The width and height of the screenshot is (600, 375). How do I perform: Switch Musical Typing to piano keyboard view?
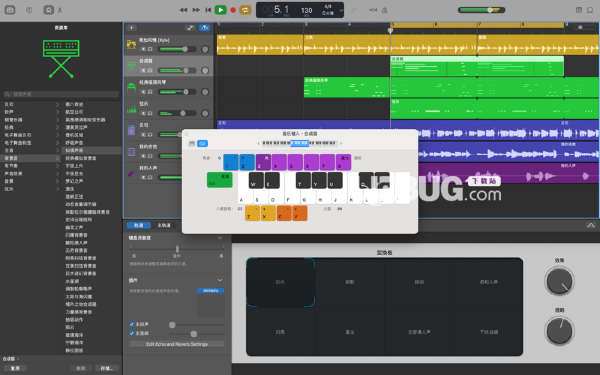click(192, 143)
